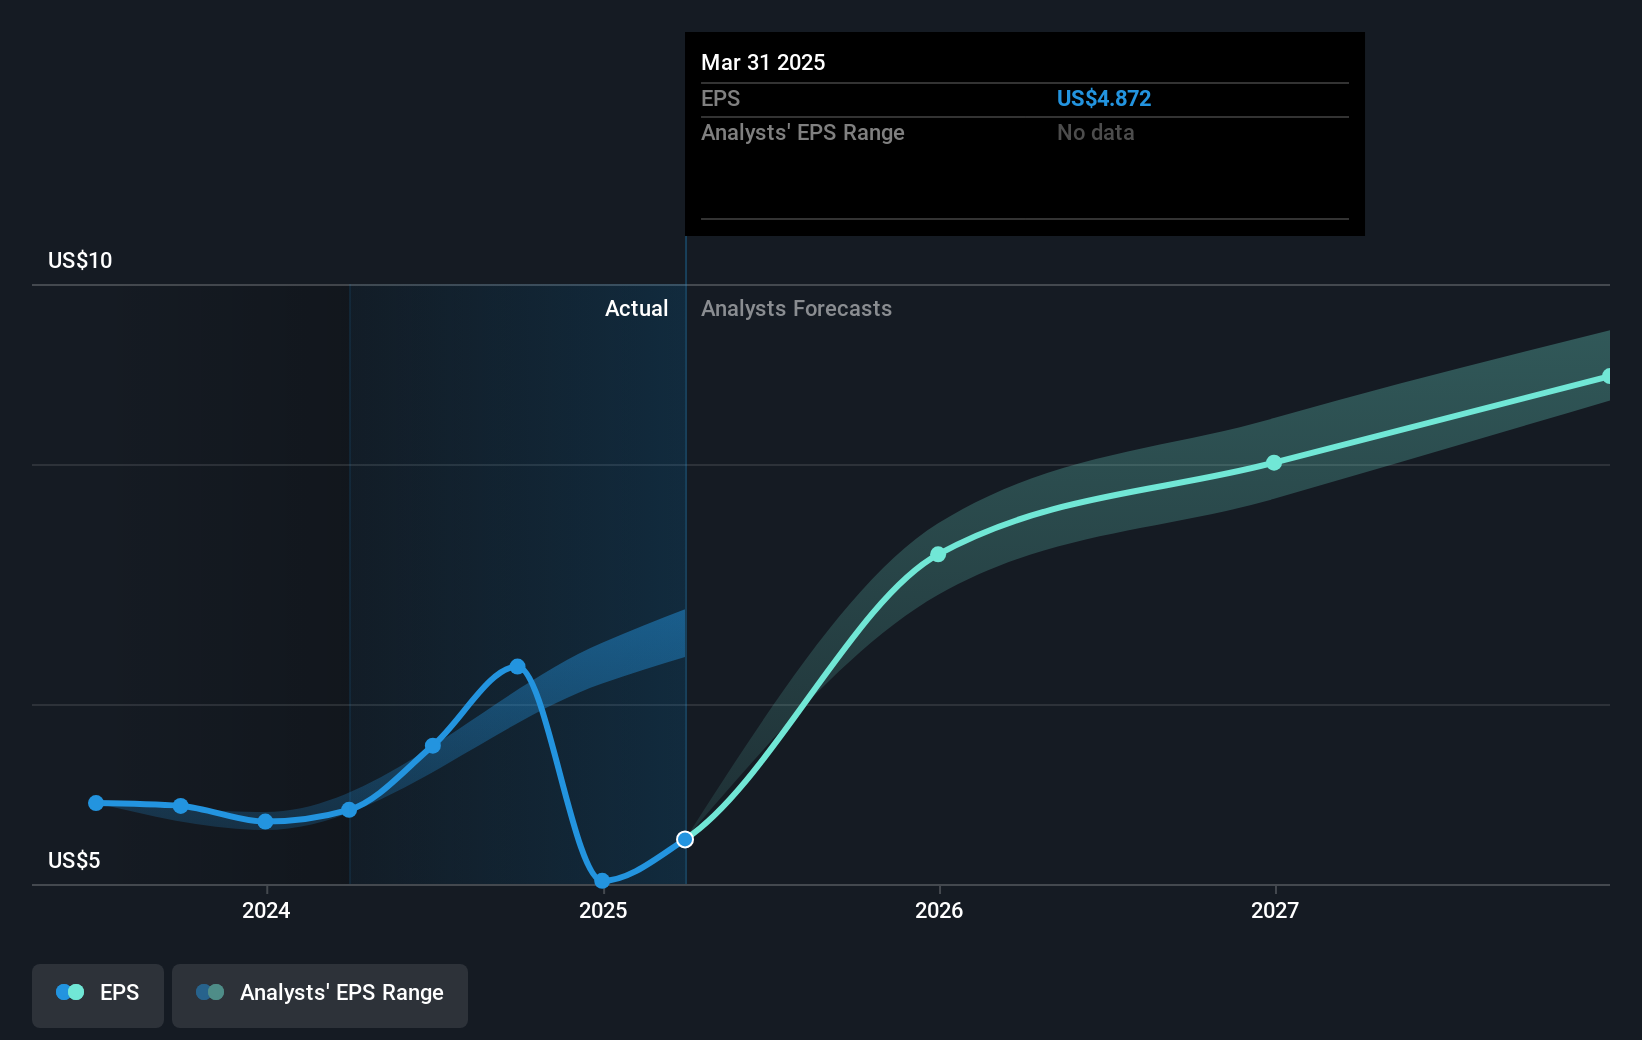
Task: Select the EPS point at the shaded region start
Action: 349,810
